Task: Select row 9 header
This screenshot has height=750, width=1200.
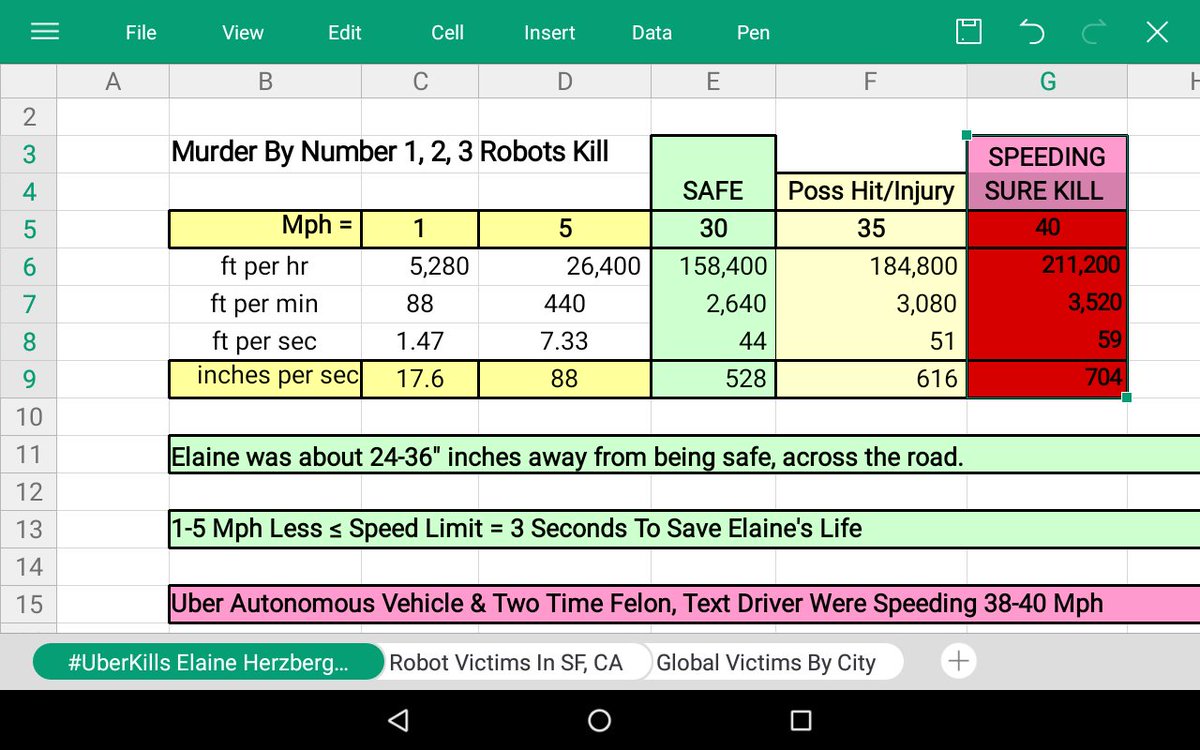Action: coord(29,379)
